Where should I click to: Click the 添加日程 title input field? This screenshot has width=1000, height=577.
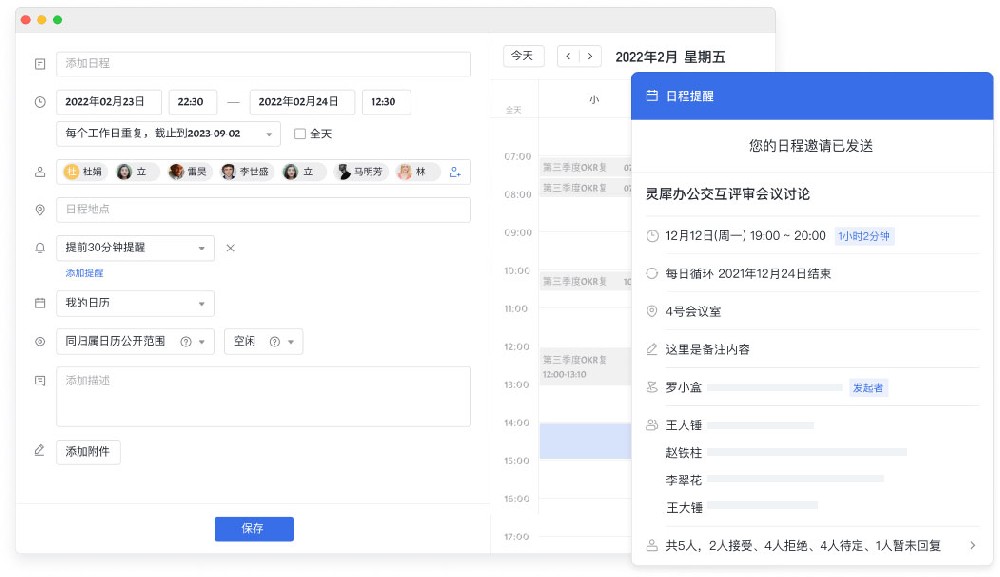263,64
